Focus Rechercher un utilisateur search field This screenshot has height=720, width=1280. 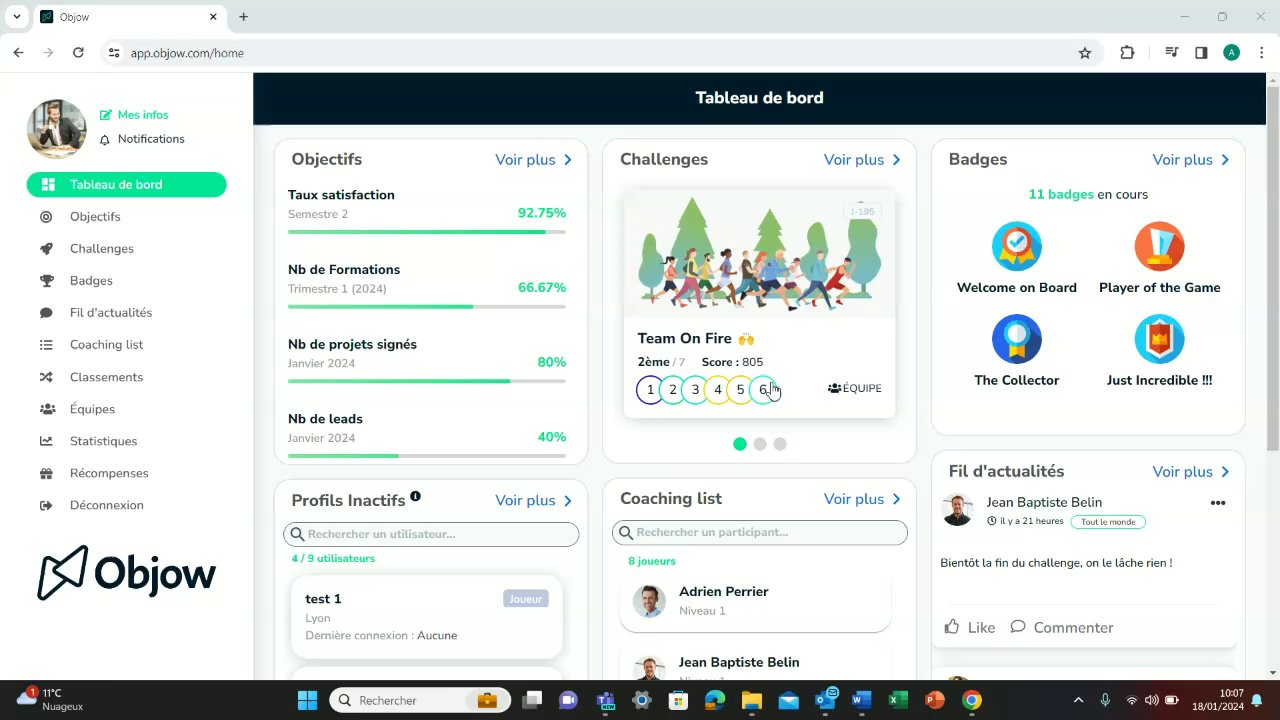click(431, 534)
